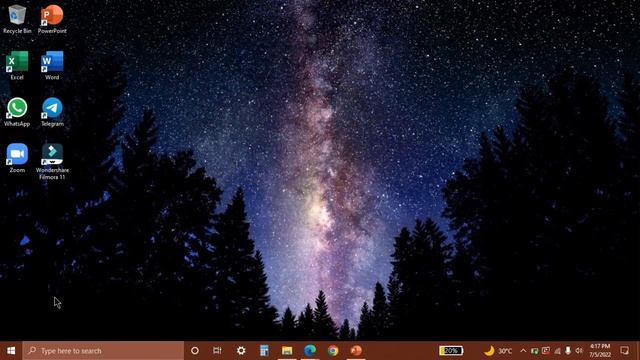Open the Windows Start menu

(11, 351)
